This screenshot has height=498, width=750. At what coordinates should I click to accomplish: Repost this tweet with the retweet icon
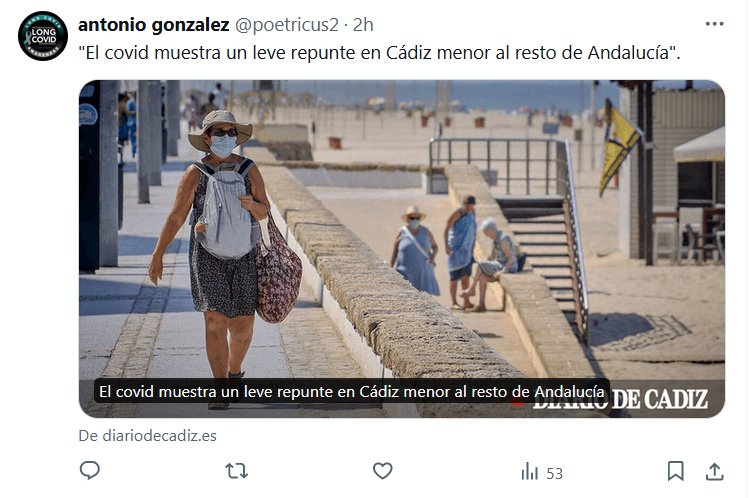[x=237, y=471]
